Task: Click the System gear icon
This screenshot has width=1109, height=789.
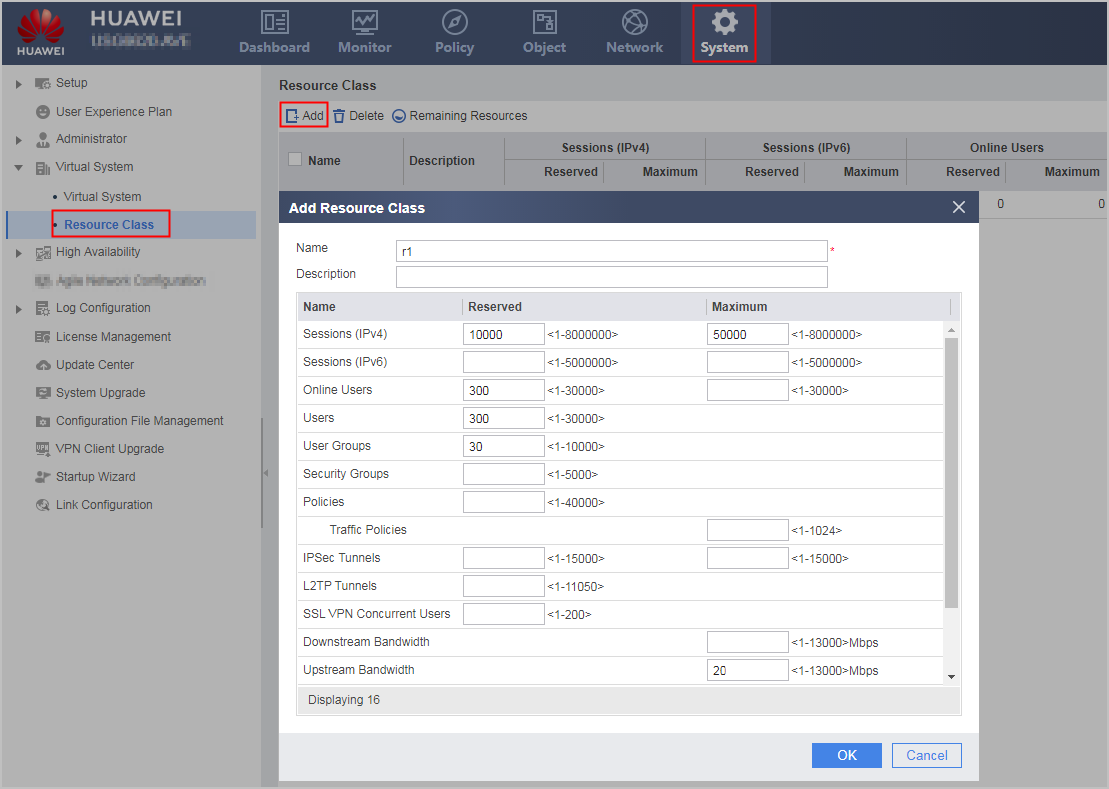Action: [724, 22]
